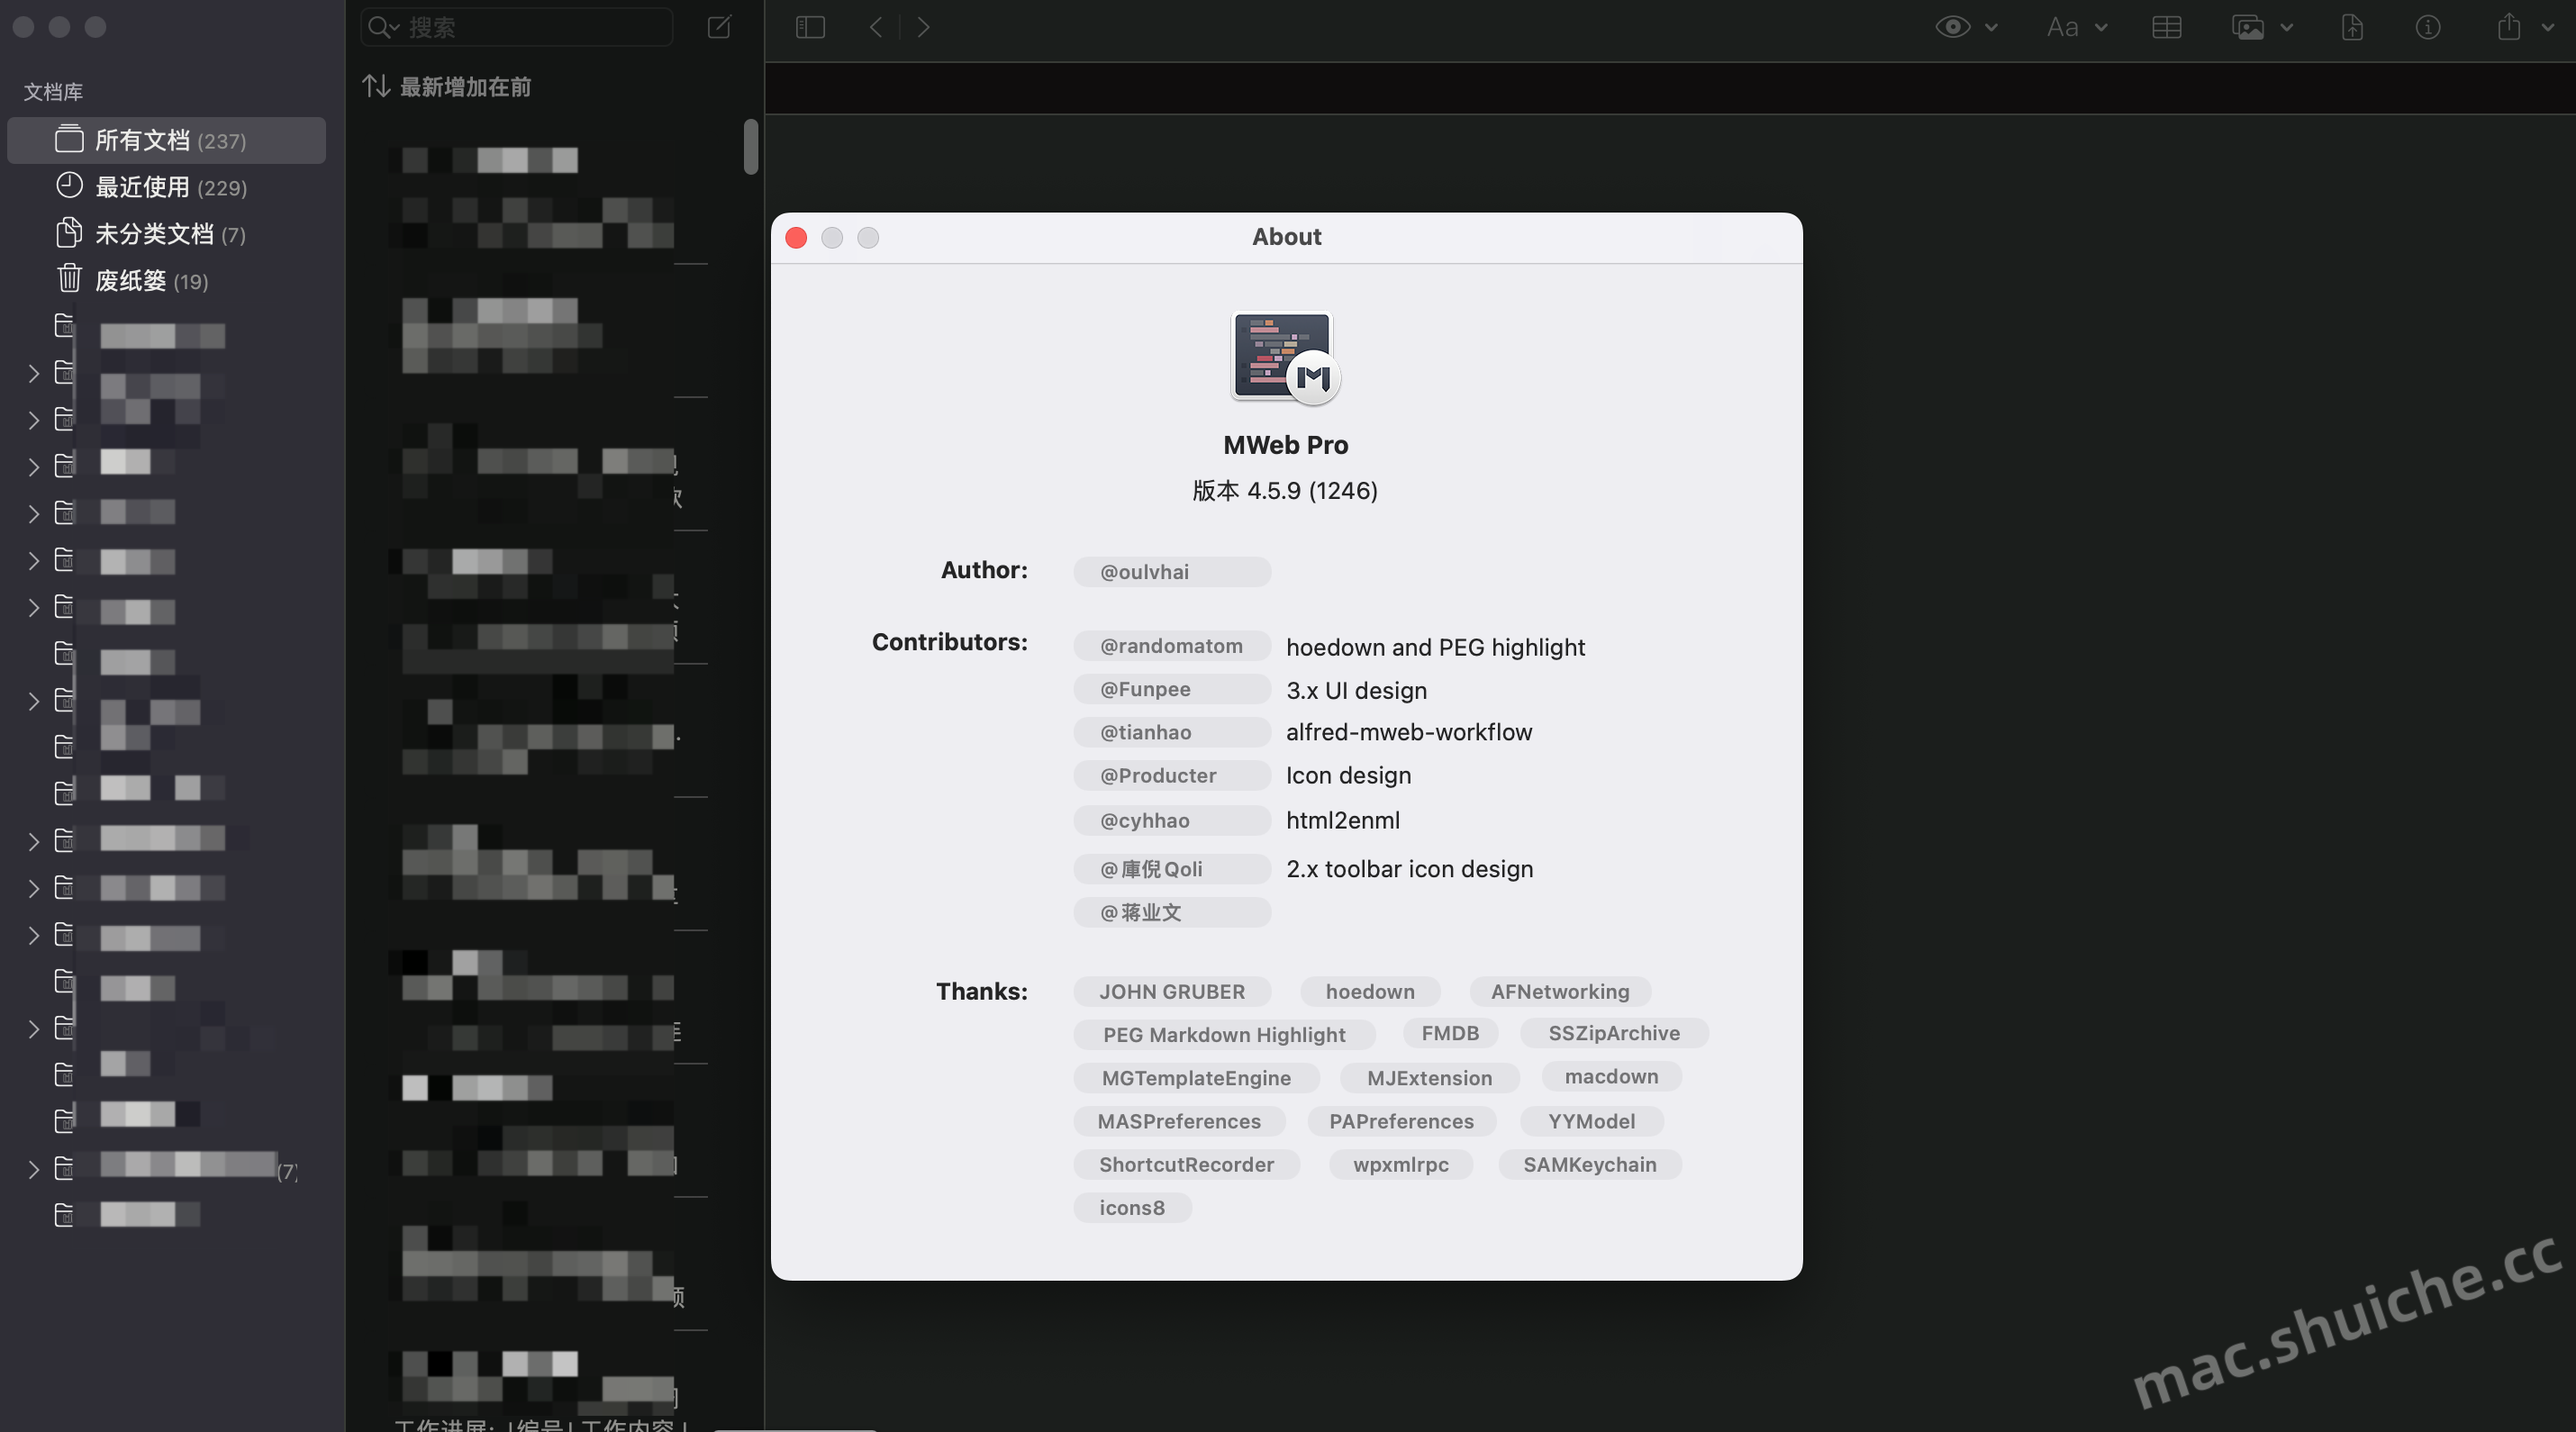The image size is (2576, 1432).
Task: Expand the folder row marked (7)
Action: pos(33,1169)
